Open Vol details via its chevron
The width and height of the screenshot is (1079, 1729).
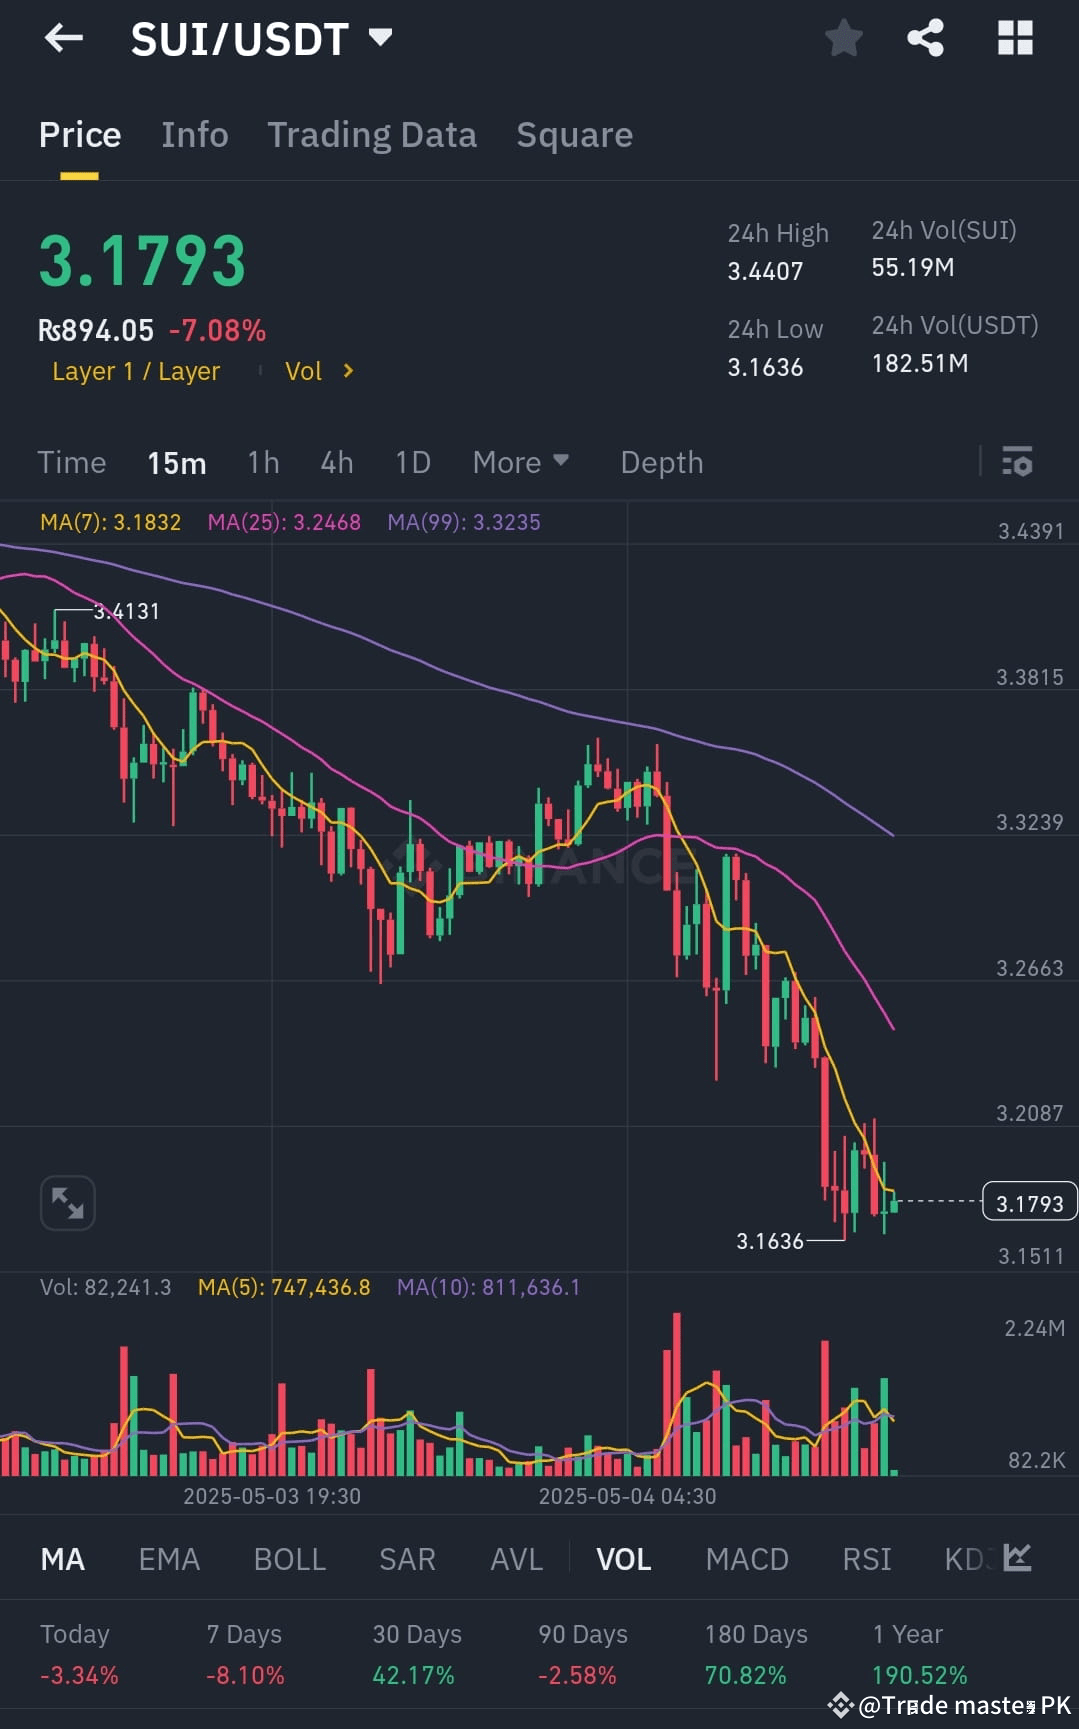[317, 371]
